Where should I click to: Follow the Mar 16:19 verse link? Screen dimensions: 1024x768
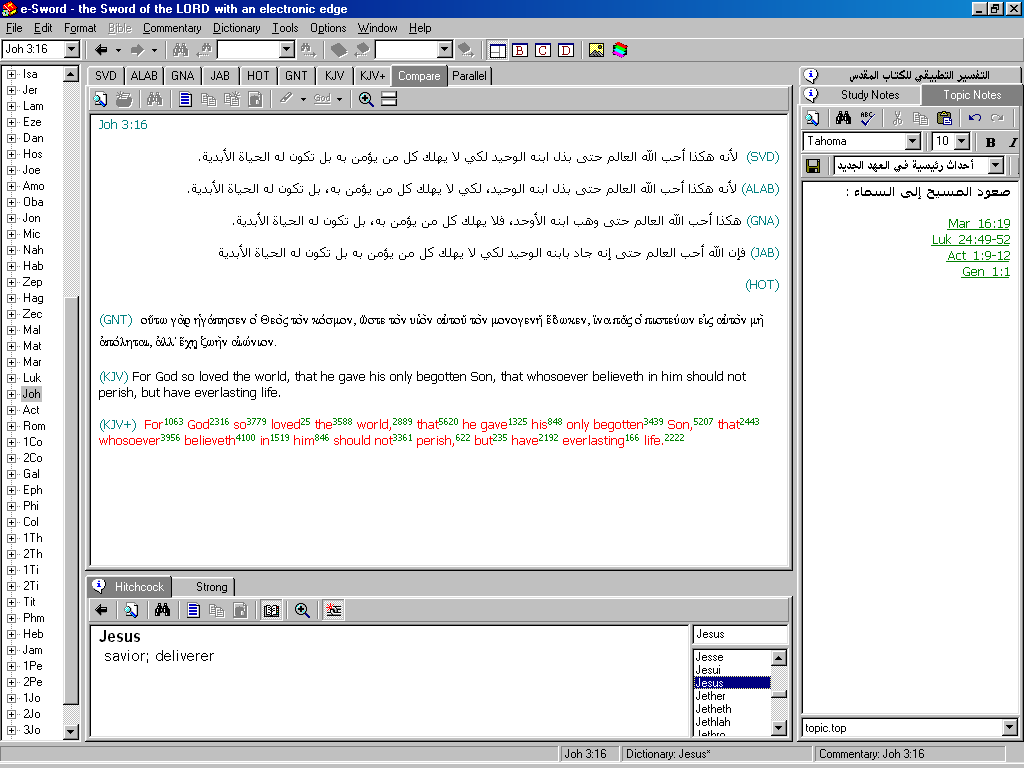point(979,223)
